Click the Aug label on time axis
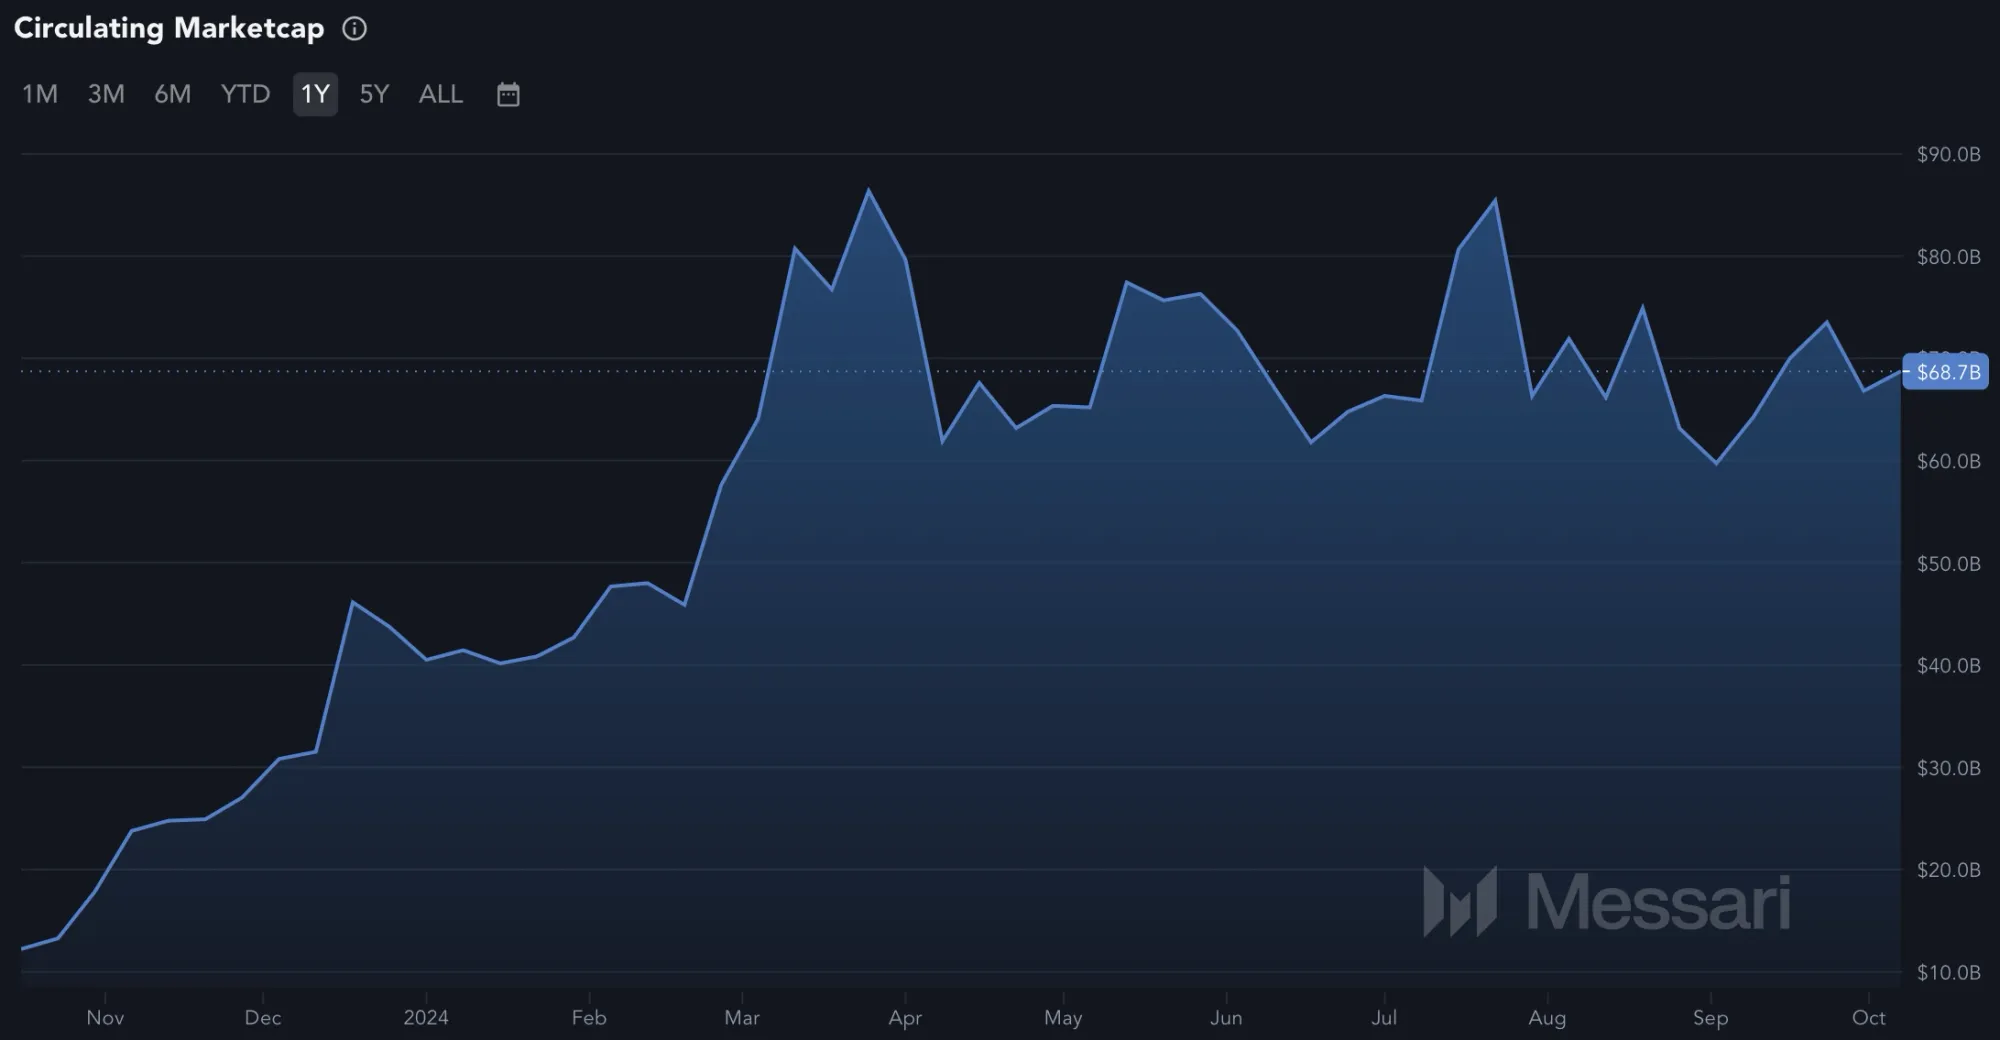Screen dimensions: 2000x1040 click(1547, 1017)
